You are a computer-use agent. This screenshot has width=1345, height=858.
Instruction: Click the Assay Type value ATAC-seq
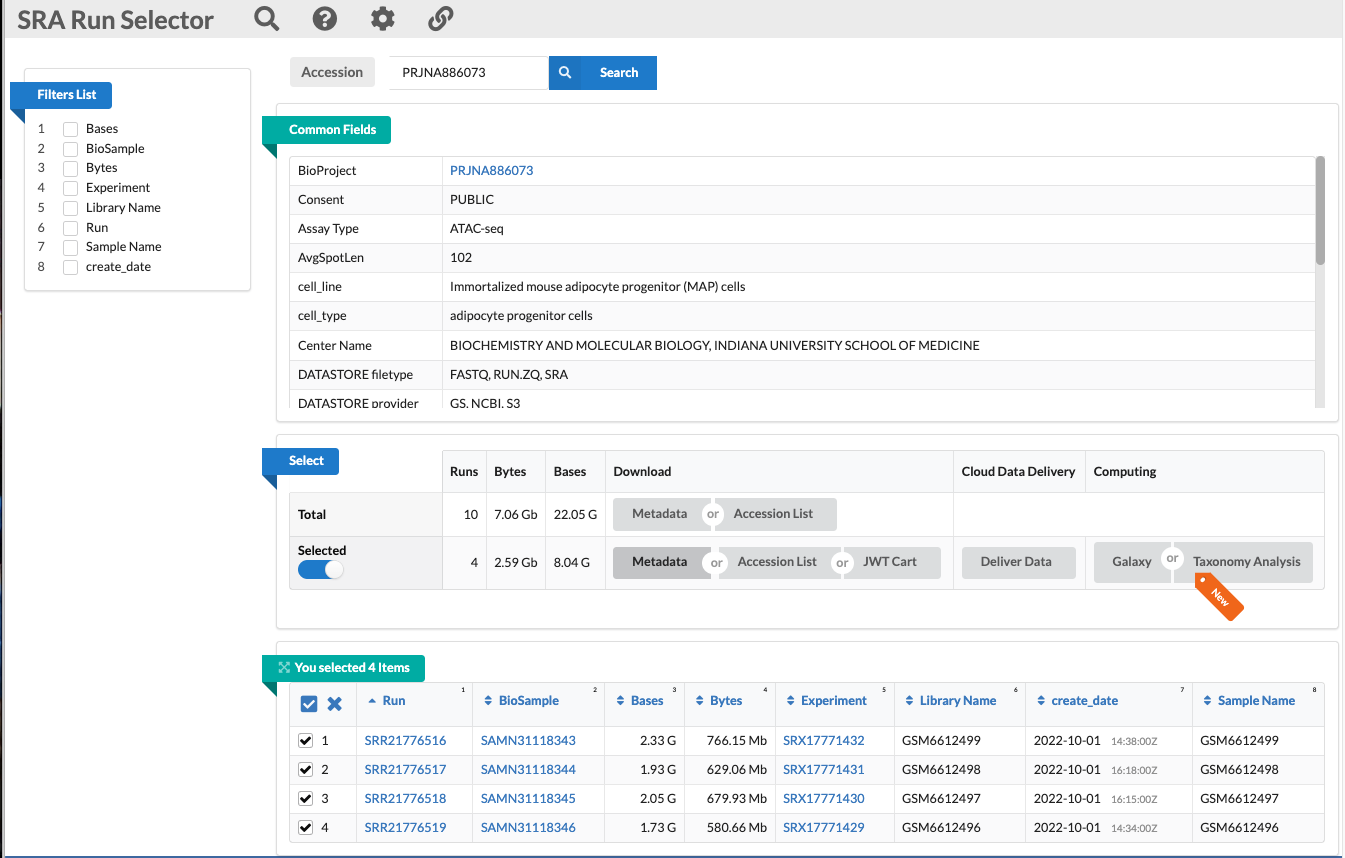(x=477, y=229)
